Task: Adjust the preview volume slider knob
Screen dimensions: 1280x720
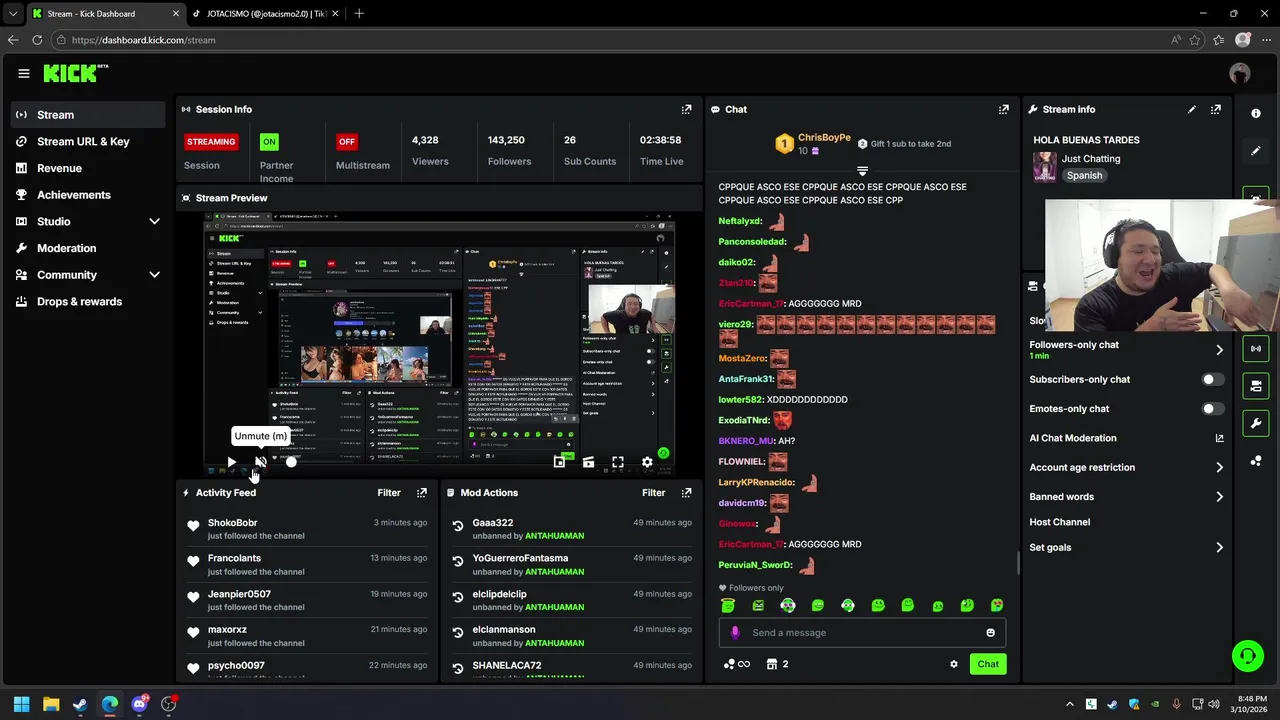Action: tap(291, 462)
